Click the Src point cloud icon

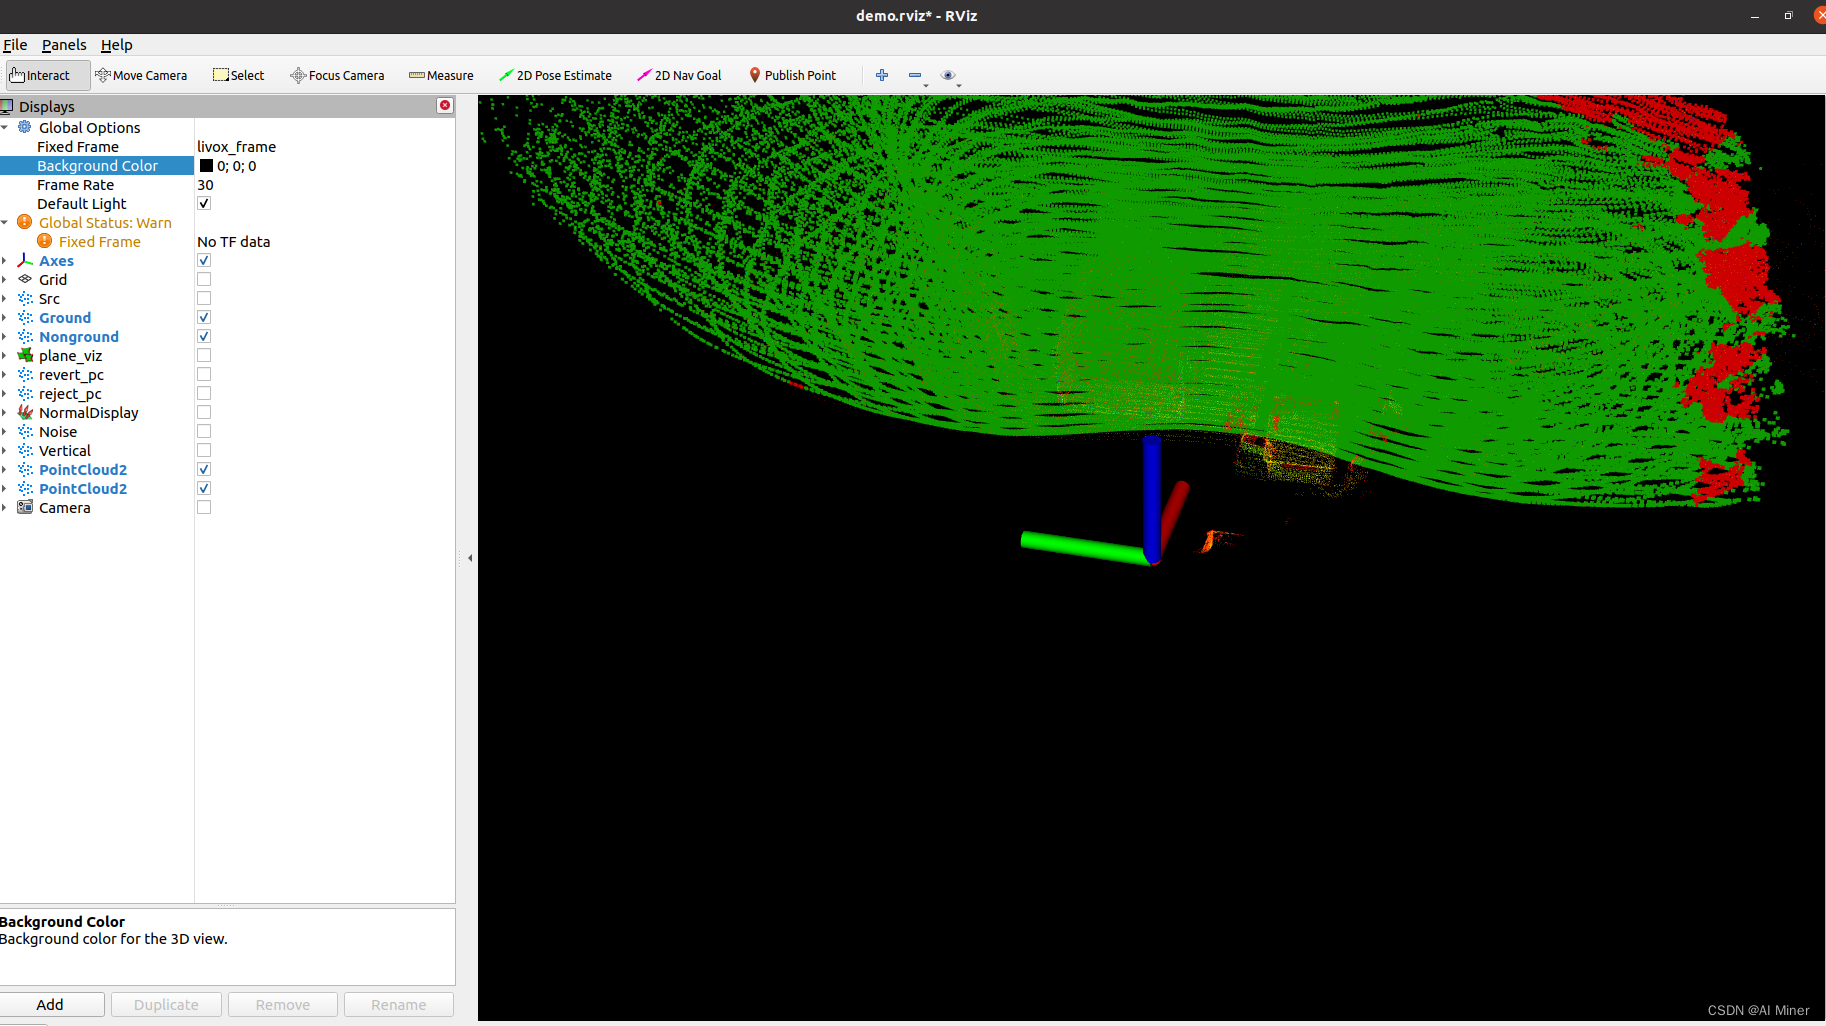coord(25,298)
